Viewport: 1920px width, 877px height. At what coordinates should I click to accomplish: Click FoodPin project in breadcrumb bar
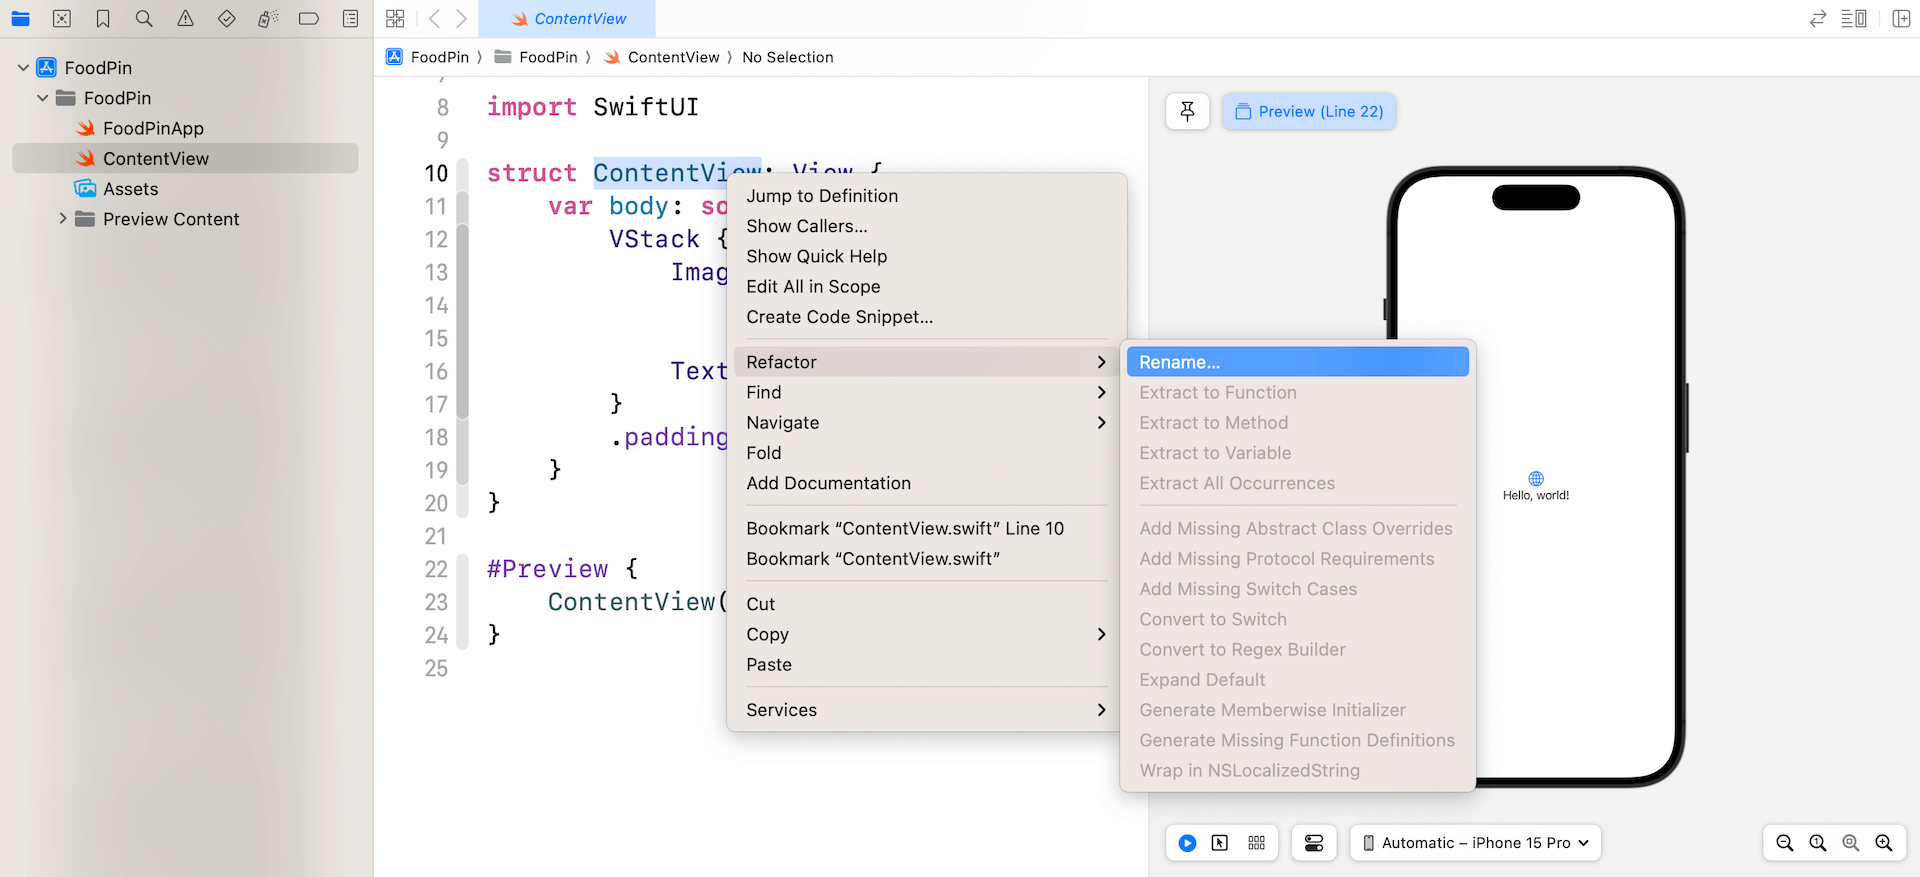pos(428,57)
